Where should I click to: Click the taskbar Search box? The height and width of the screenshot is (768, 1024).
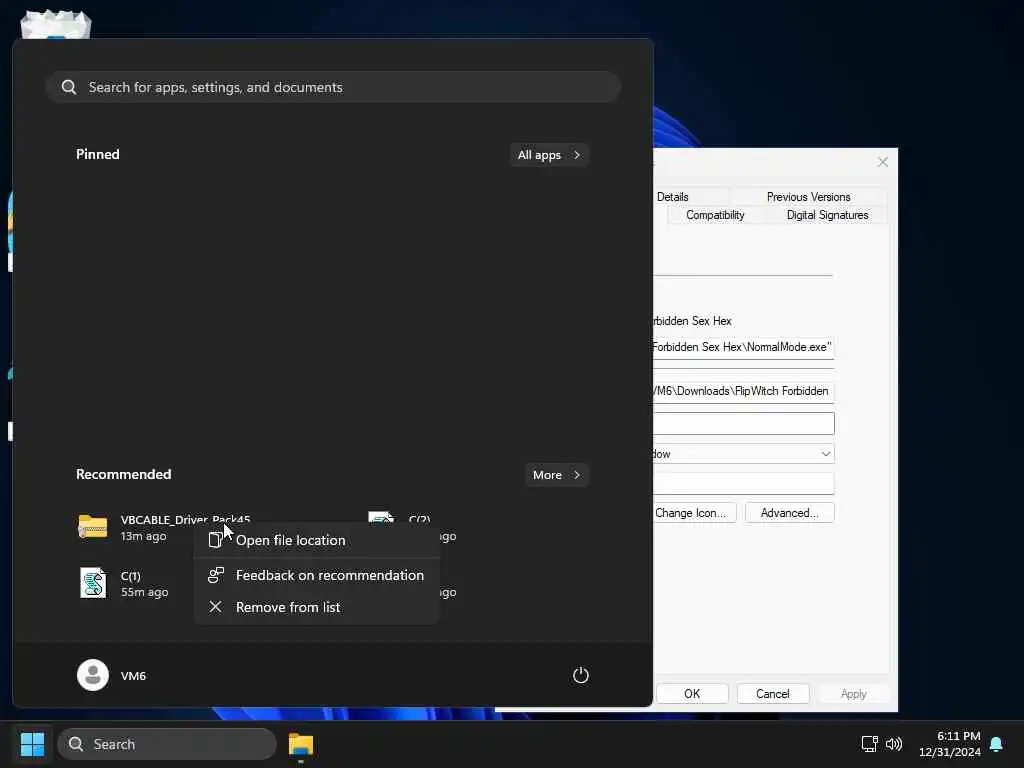(x=167, y=744)
